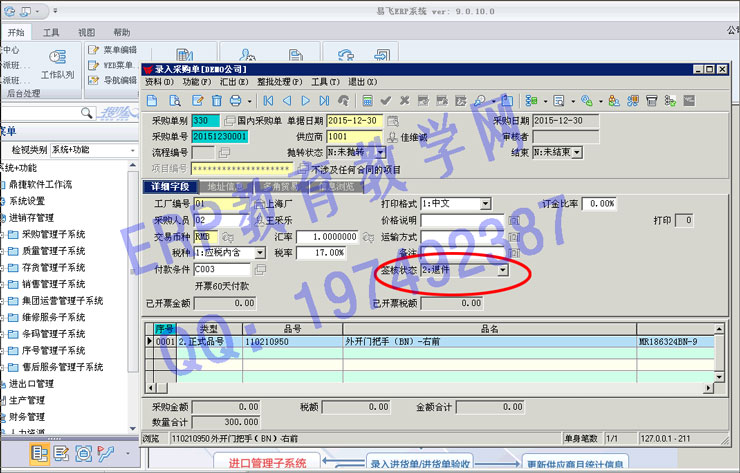Click currency exchange icon beside RMB

(227, 237)
